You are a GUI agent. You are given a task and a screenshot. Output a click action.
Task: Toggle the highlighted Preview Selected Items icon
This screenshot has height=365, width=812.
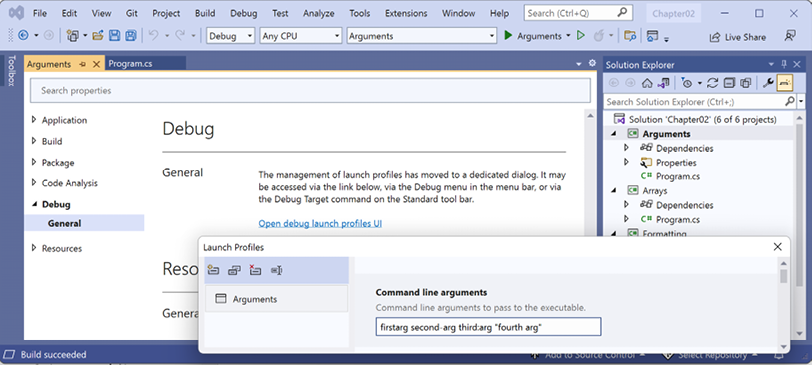click(x=785, y=83)
